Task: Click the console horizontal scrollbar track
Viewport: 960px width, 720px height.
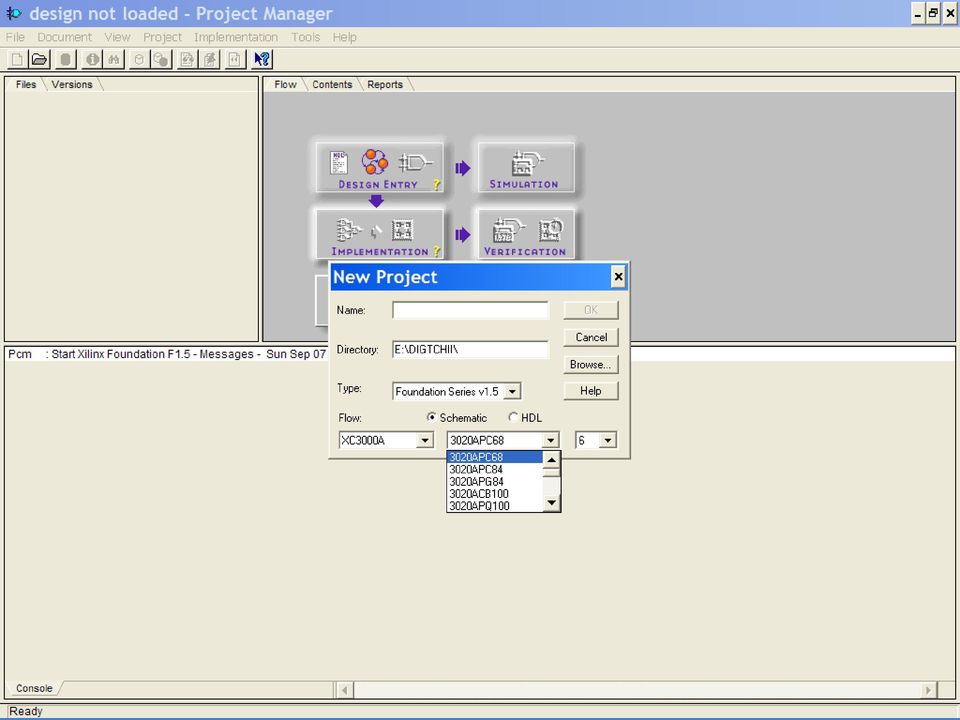Action: 637,690
